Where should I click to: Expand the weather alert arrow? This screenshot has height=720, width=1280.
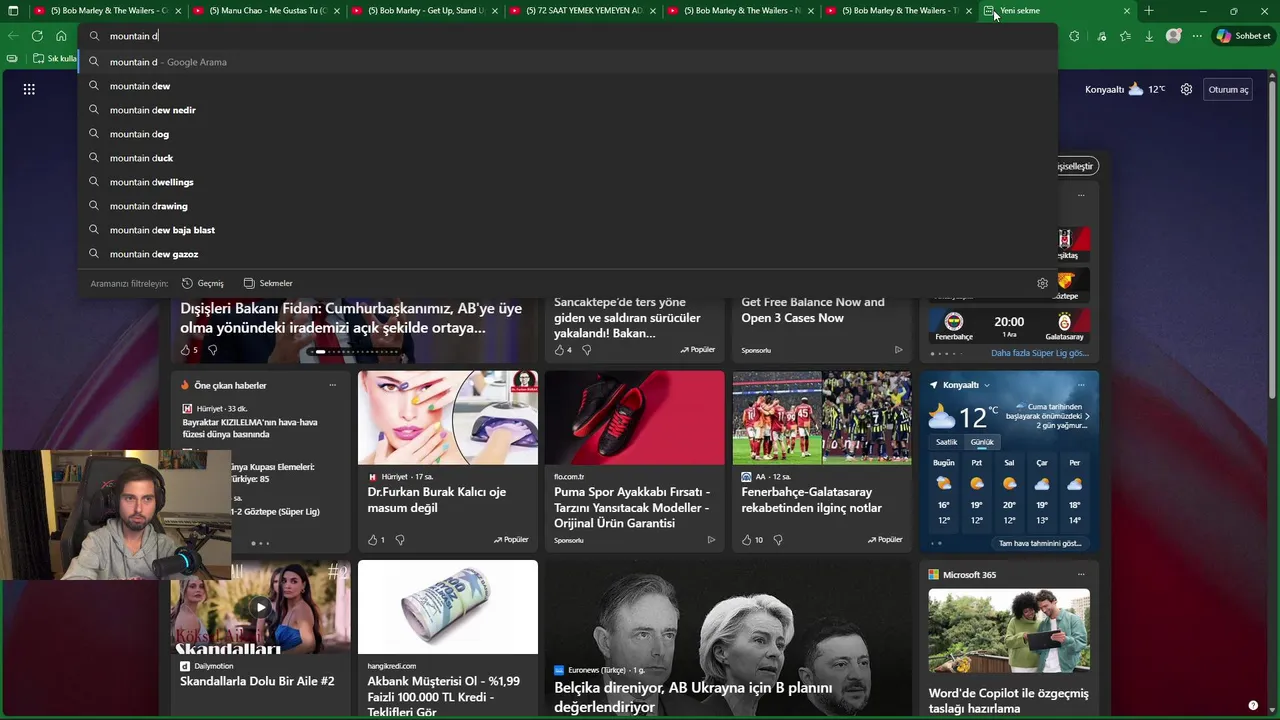[x=1087, y=416]
